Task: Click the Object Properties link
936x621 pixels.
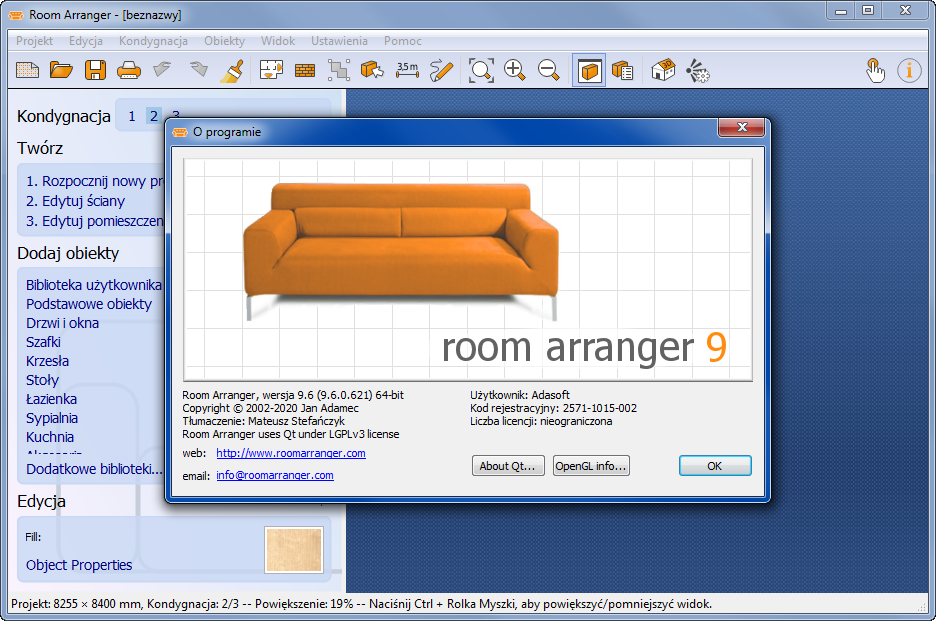Action: pos(79,565)
